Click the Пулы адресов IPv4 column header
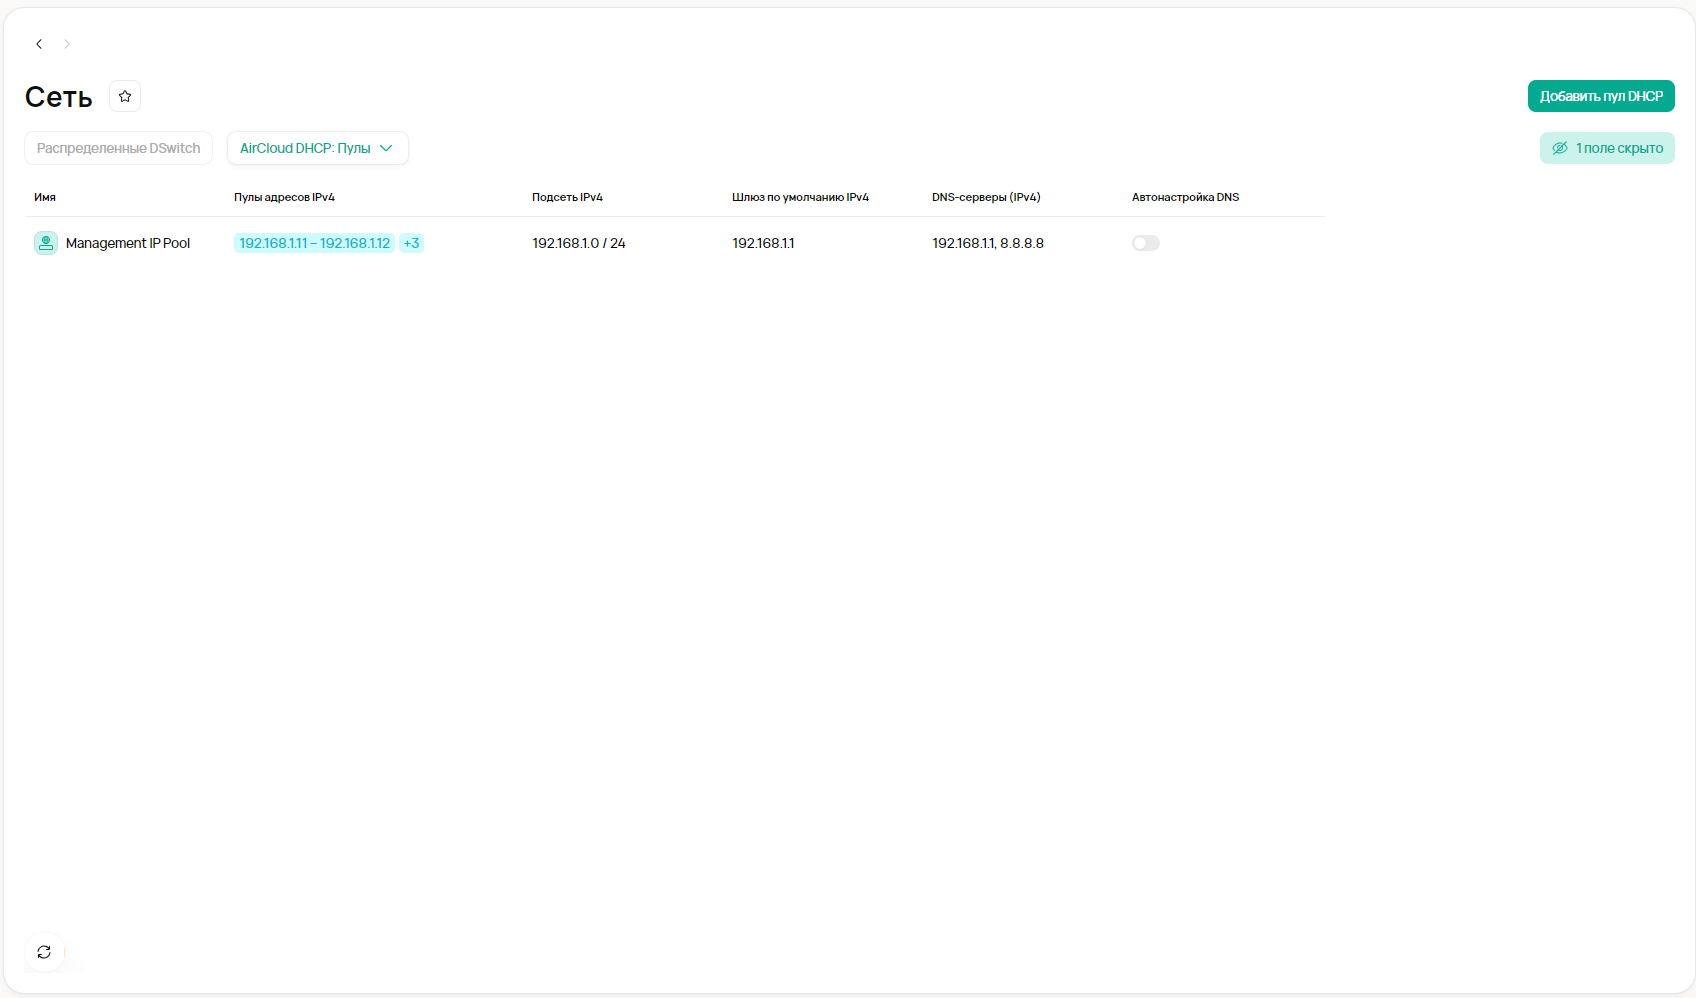This screenshot has height=998, width=1696. tap(284, 197)
